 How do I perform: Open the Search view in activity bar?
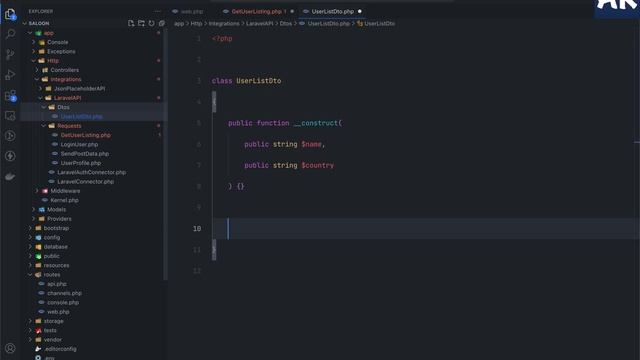pyautogui.click(x=10, y=34)
